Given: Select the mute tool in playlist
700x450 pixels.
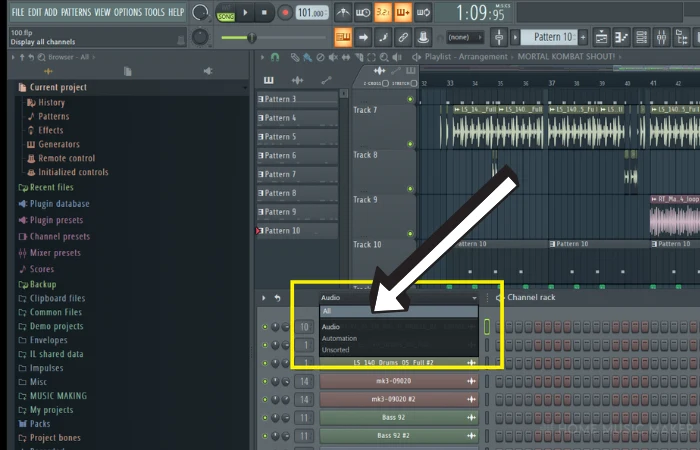Looking at the screenshot, I should [x=333, y=57].
